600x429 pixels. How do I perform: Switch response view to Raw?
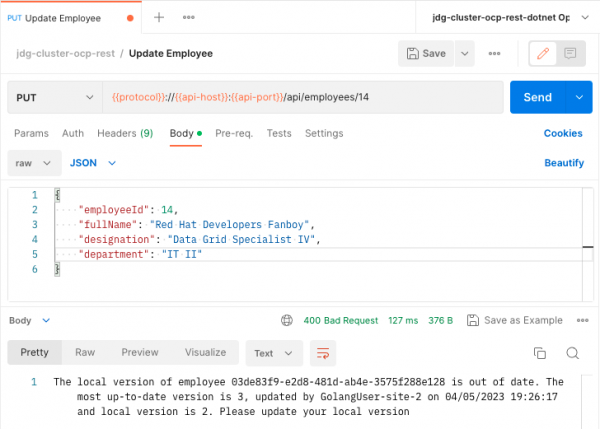pyautogui.click(x=85, y=353)
